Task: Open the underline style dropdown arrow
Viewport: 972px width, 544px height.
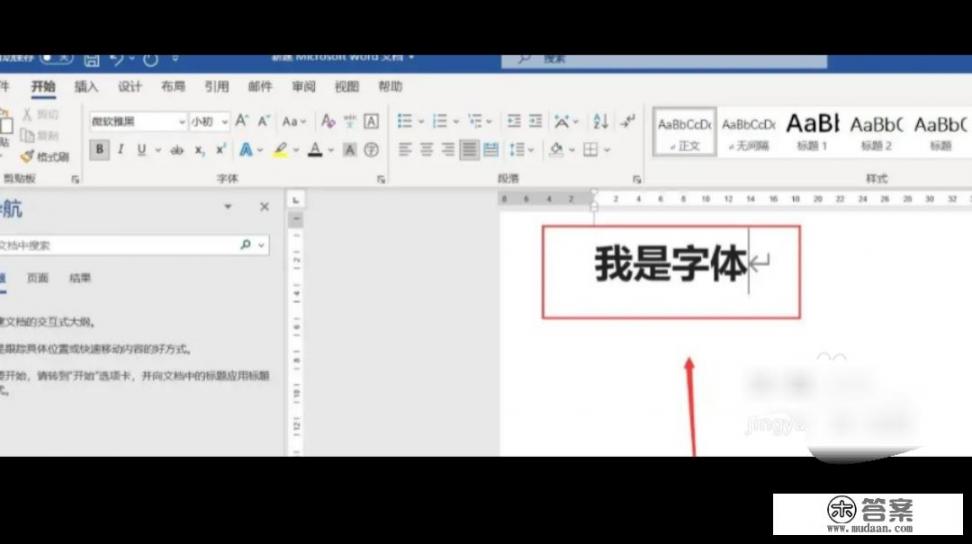Action: pos(158,151)
